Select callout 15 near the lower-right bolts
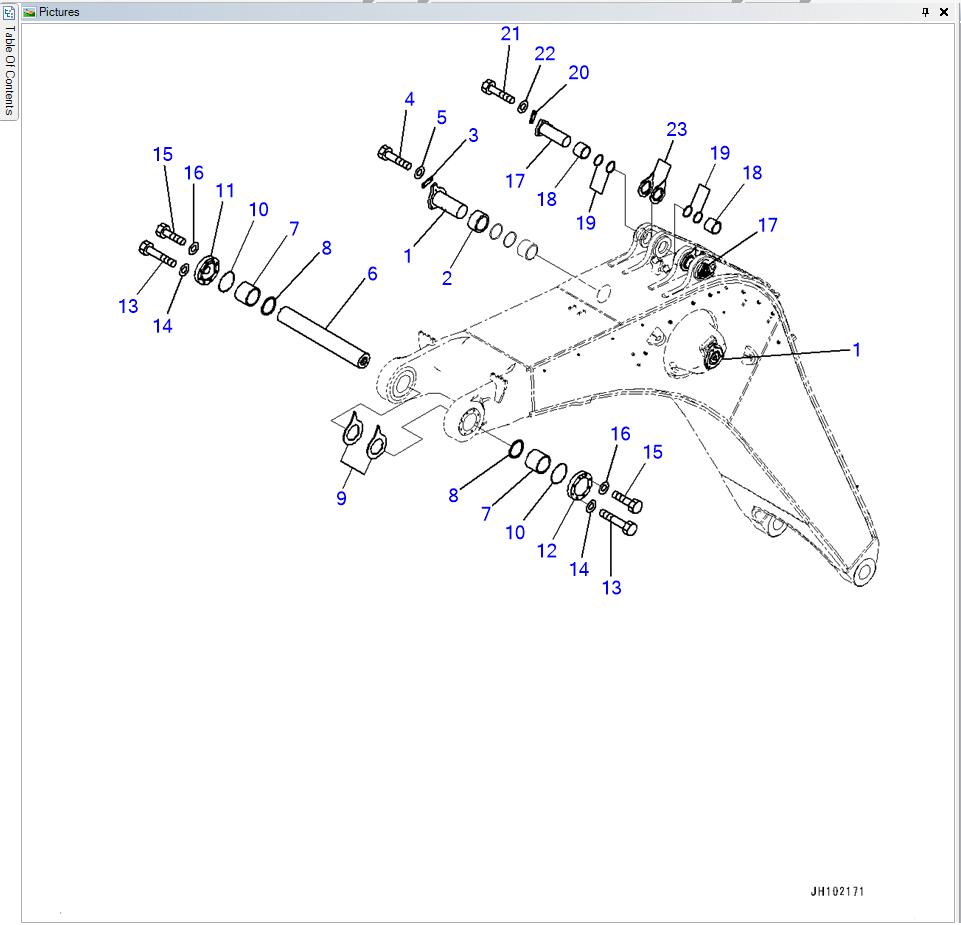 click(x=653, y=452)
